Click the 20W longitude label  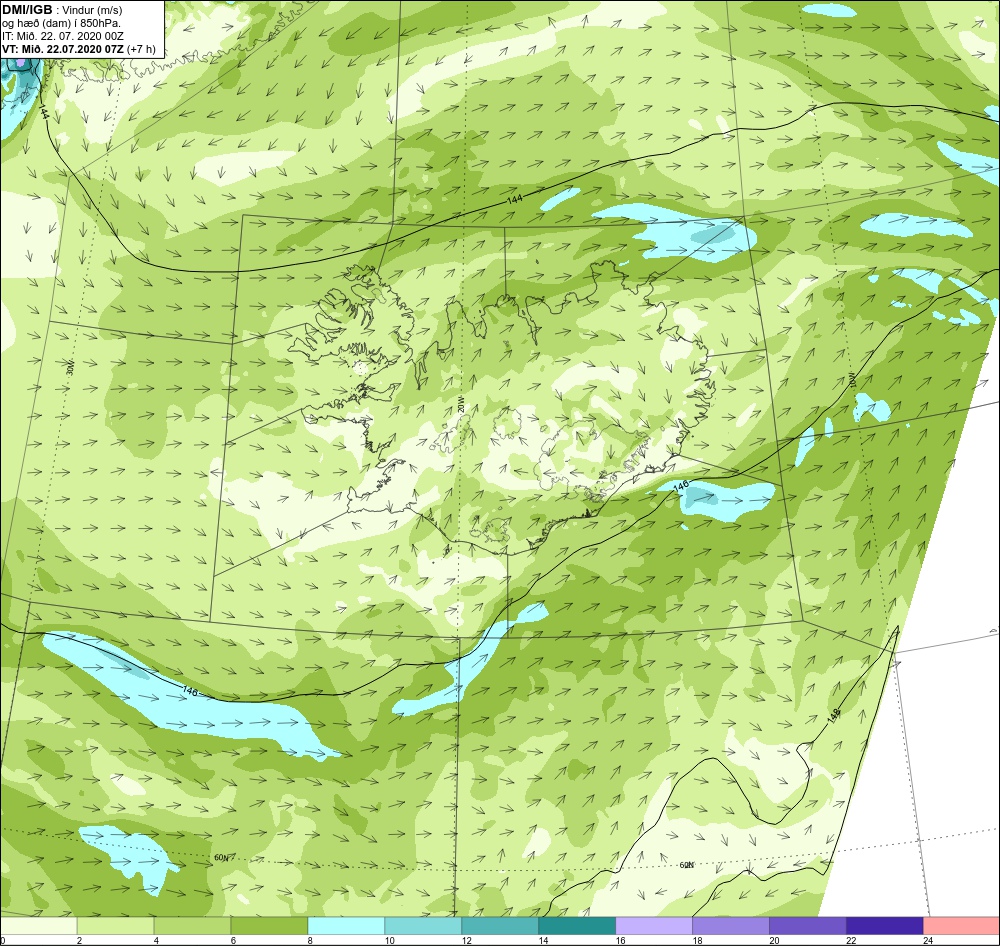tap(460, 406)
